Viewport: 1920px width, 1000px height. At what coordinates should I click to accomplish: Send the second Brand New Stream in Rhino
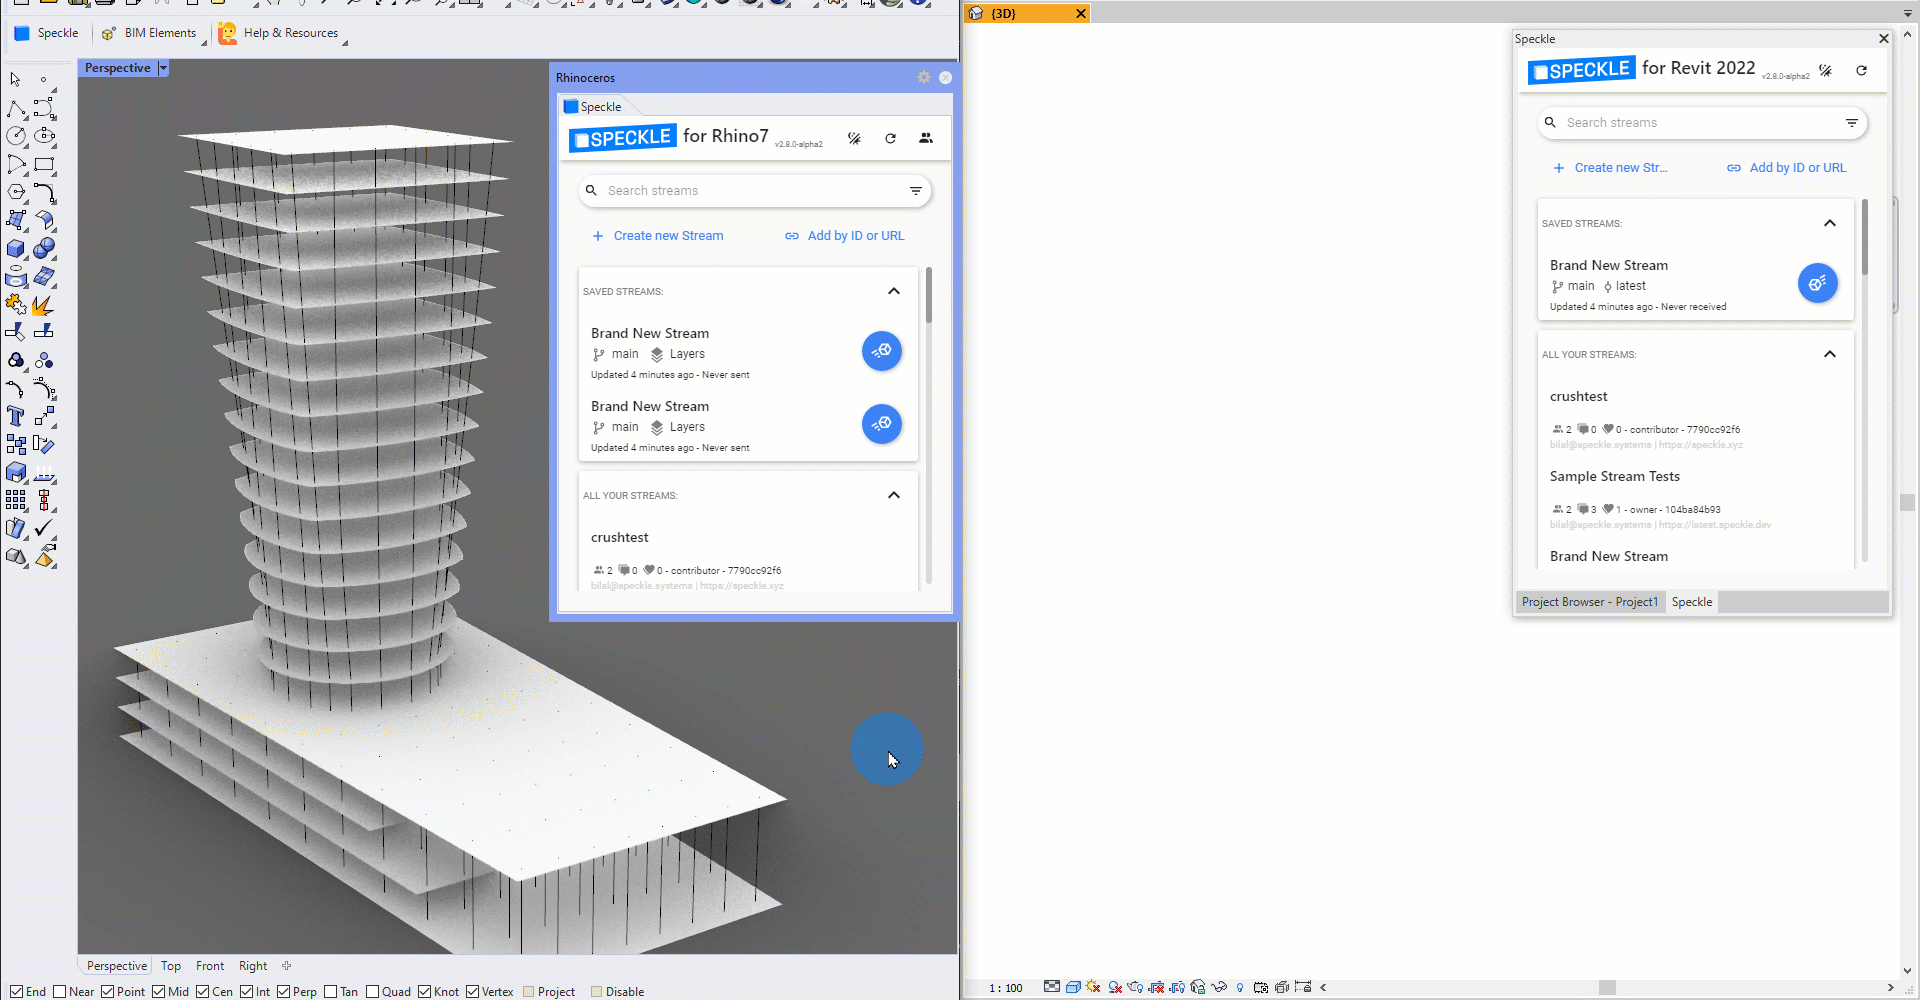pos(882,424)
